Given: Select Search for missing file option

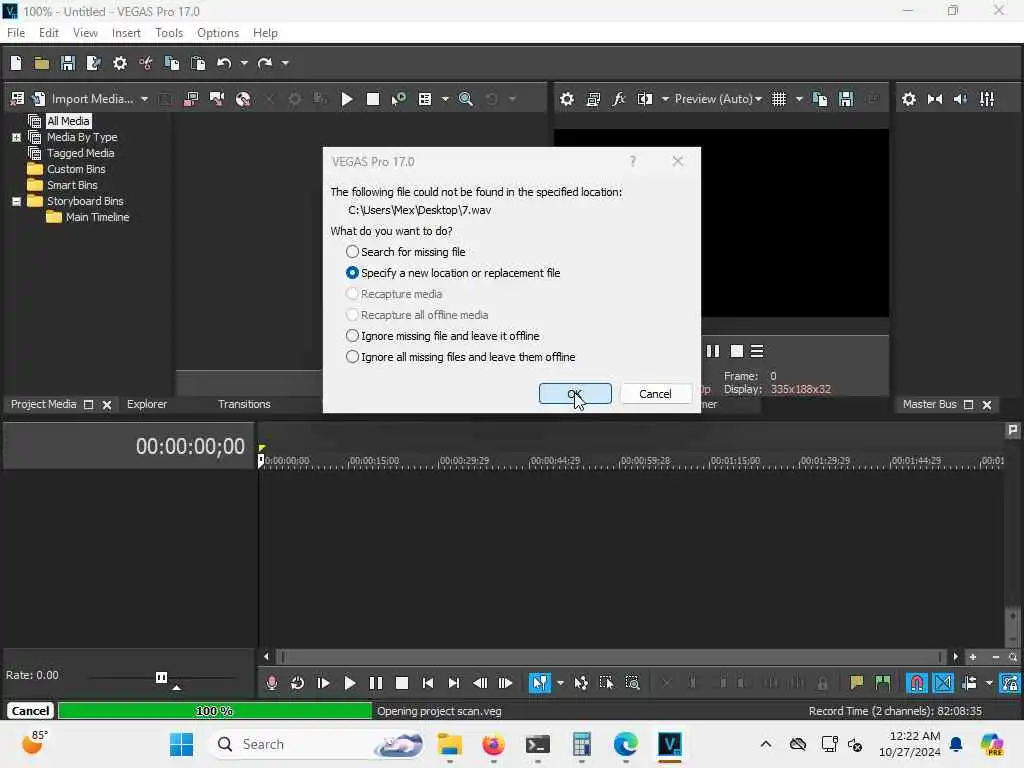Looking at the screenshot, I should 406,252.
